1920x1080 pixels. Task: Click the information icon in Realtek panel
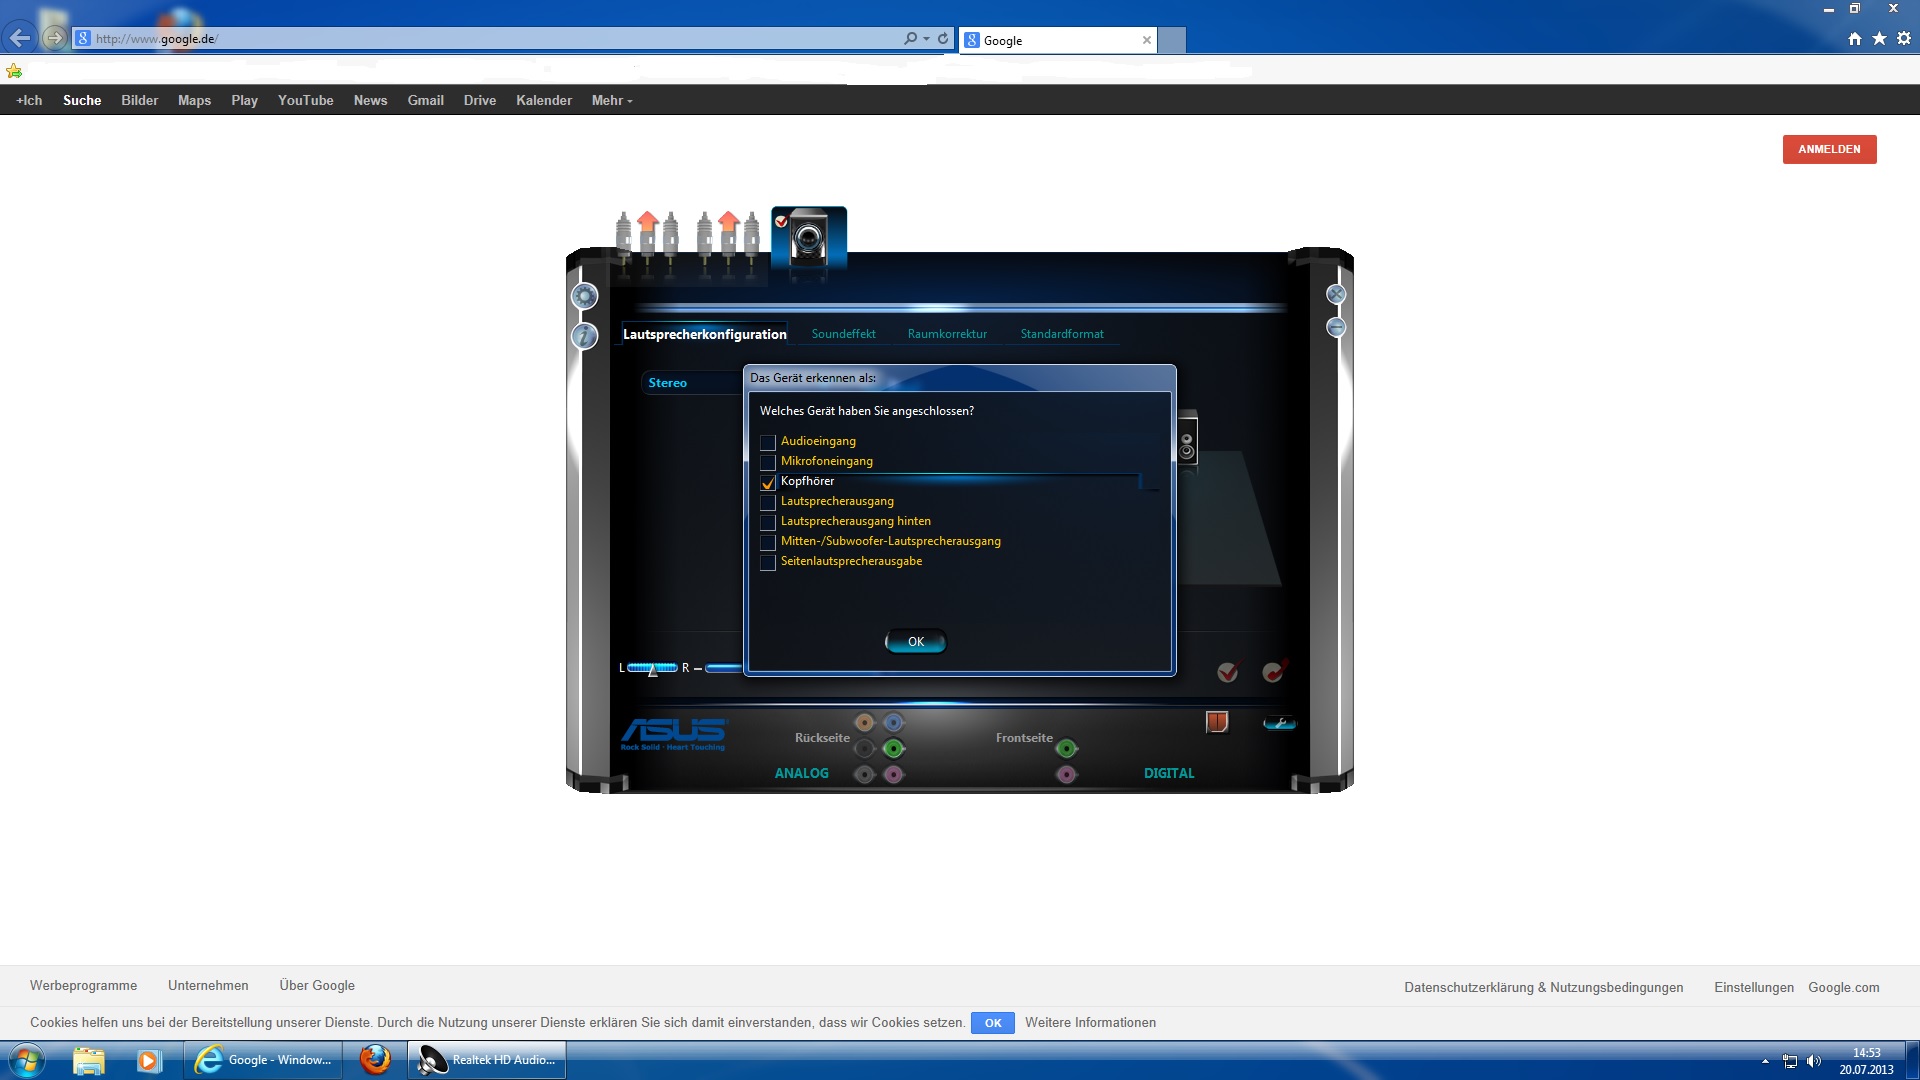[585, 336]
